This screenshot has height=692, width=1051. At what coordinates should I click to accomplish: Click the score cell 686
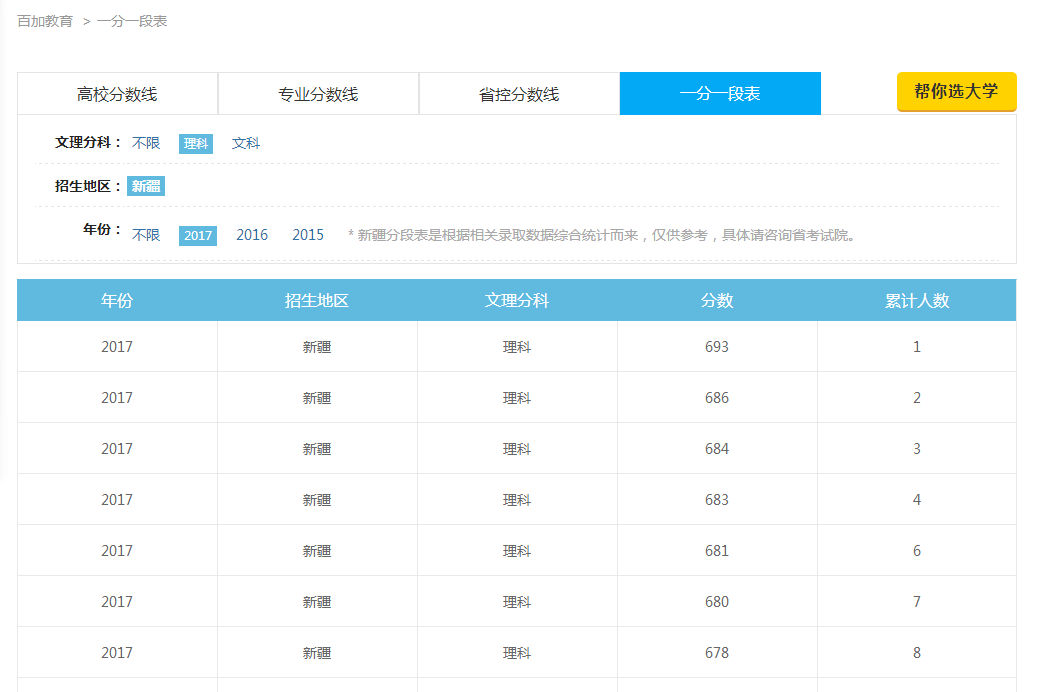[717, 398]
